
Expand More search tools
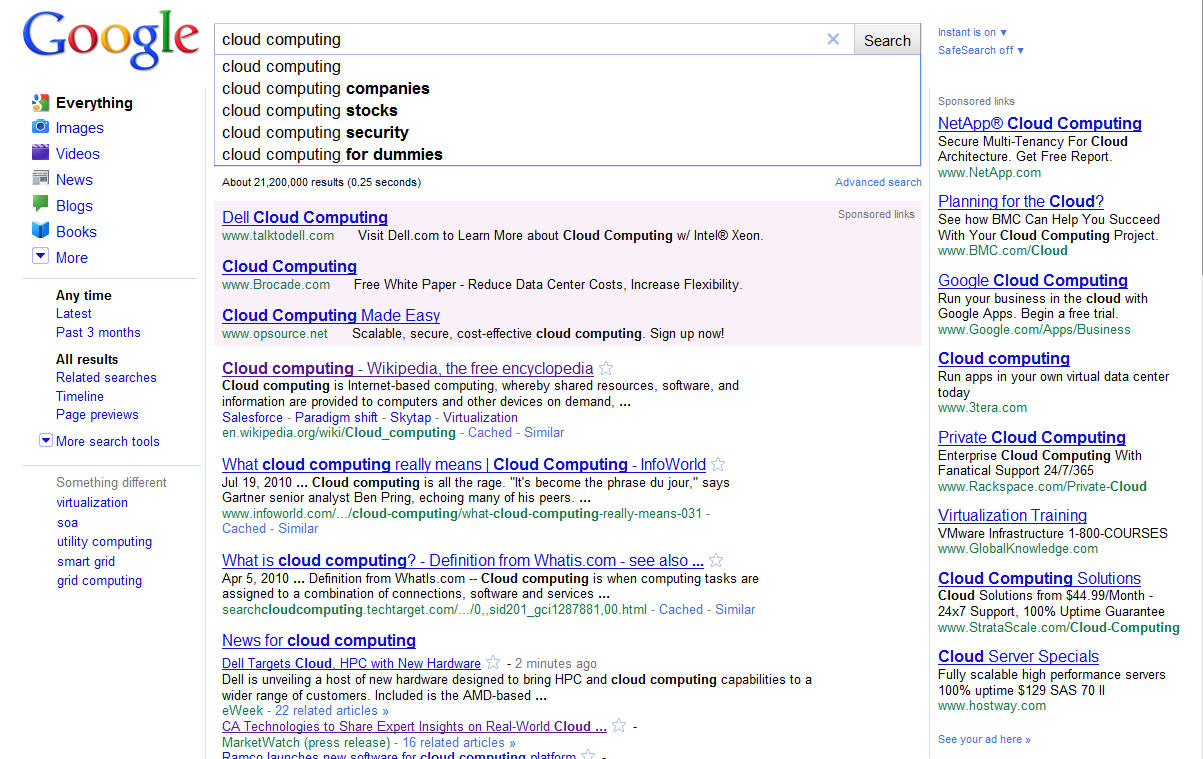(45, 441)
